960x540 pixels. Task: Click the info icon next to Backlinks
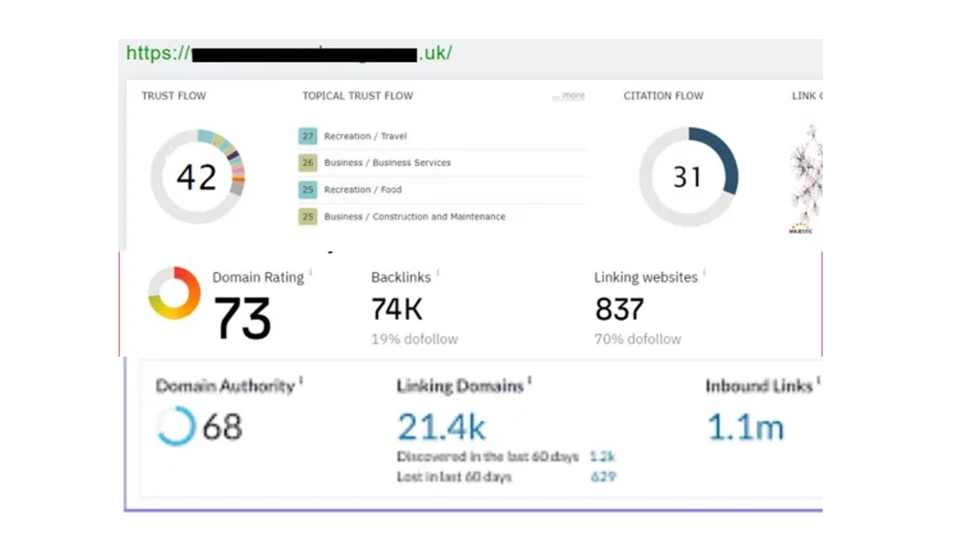(438, 272)
